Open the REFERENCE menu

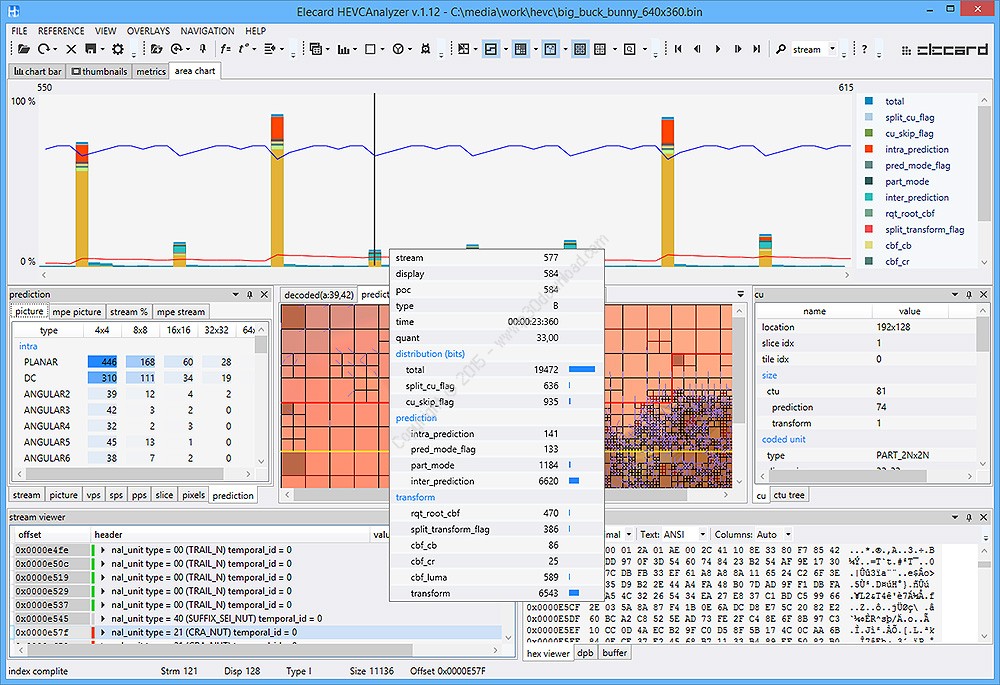click(x=61, y=31)
